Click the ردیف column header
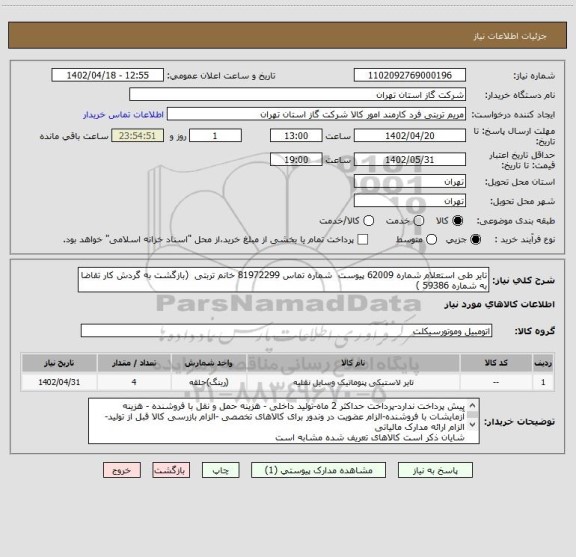 543,363
